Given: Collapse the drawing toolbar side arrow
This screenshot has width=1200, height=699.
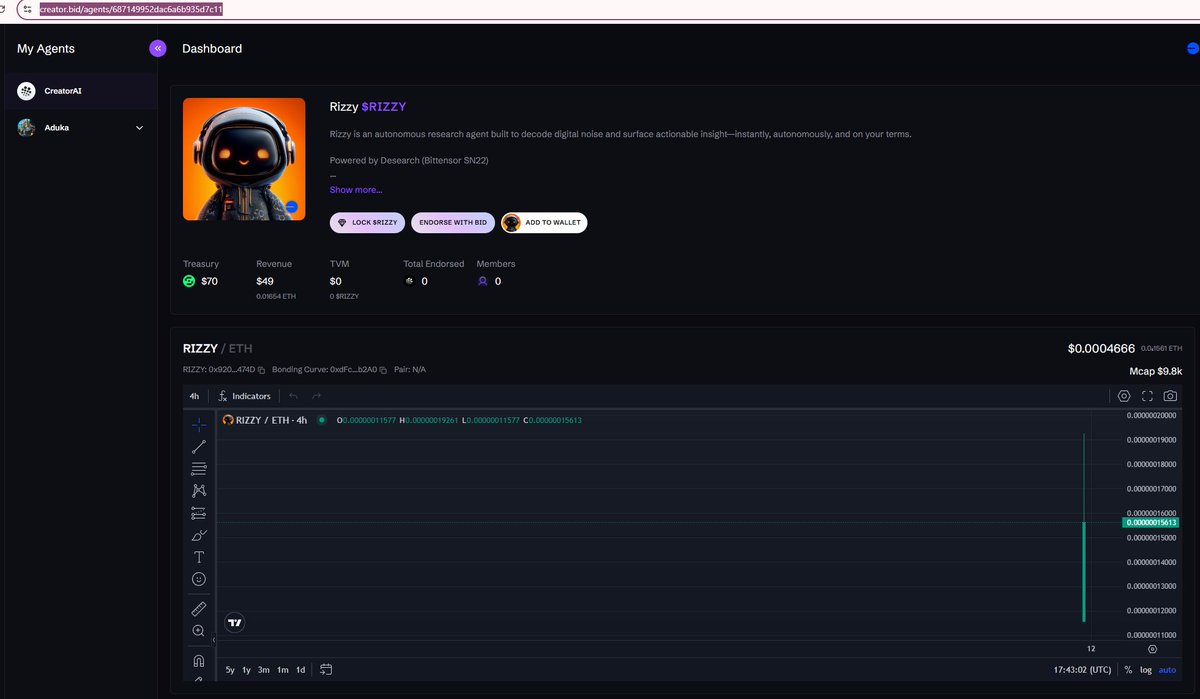Looking at the screenshot, I should (x=213, y=638).
